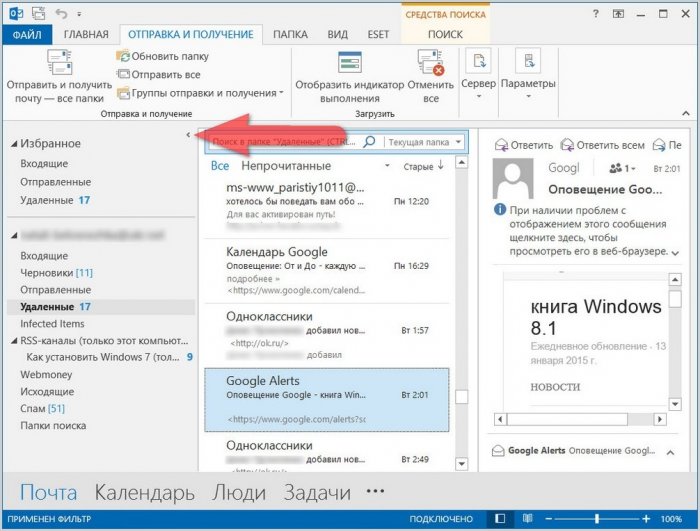700x531 pixels.
Task: Open Группы отправки и получения dropdown
Action: [200, 93]
